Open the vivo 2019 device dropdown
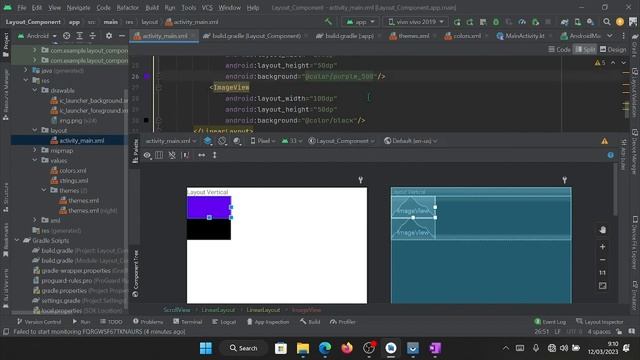 416,22
